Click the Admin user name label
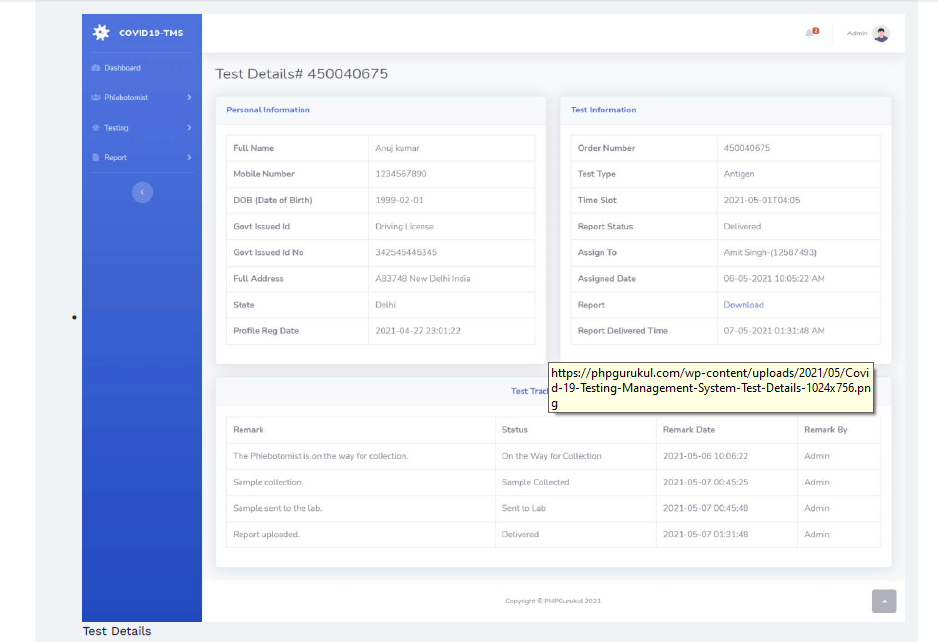Viewport: 938px width, 642px height. (x=857, y=33)
